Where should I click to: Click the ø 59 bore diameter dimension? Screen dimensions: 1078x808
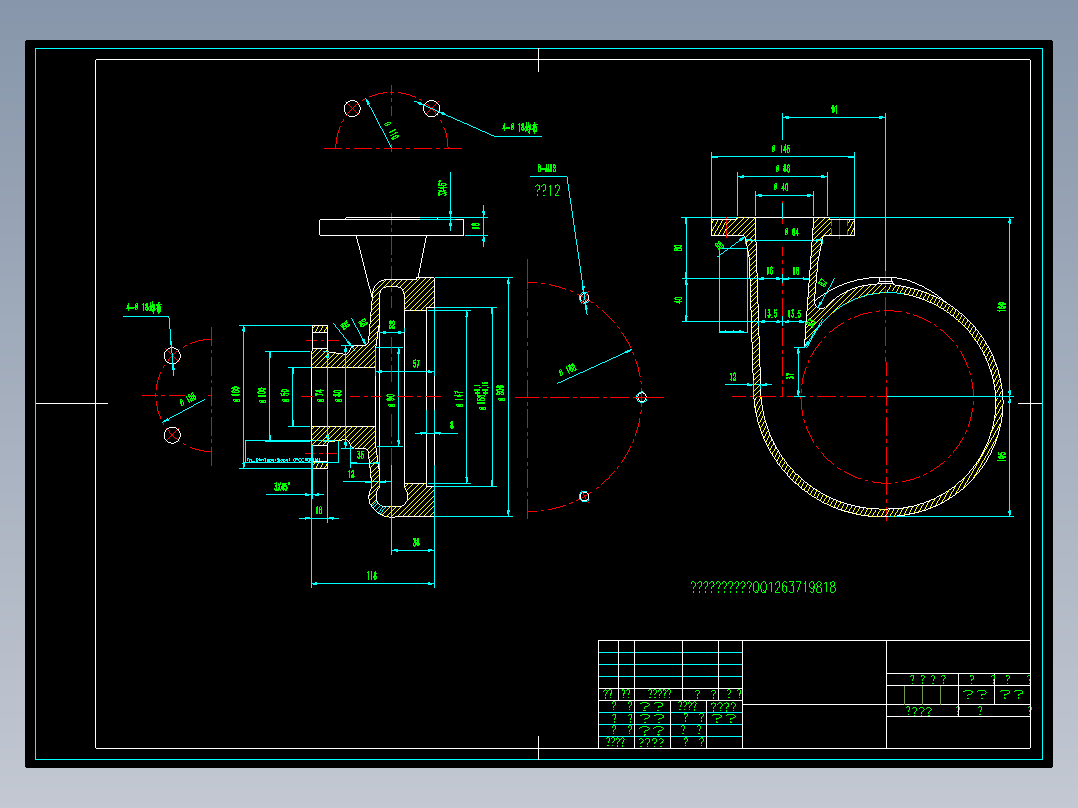[x=285, y=395]
